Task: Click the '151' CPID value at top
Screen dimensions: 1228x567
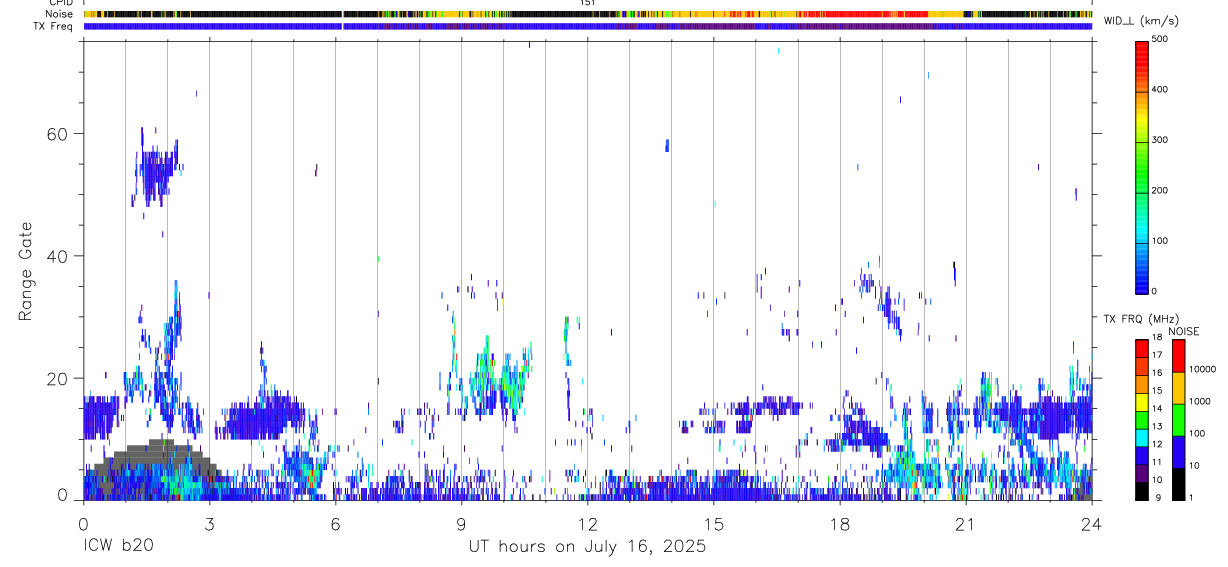Action: pyautogui.click(x=588, y=3)
